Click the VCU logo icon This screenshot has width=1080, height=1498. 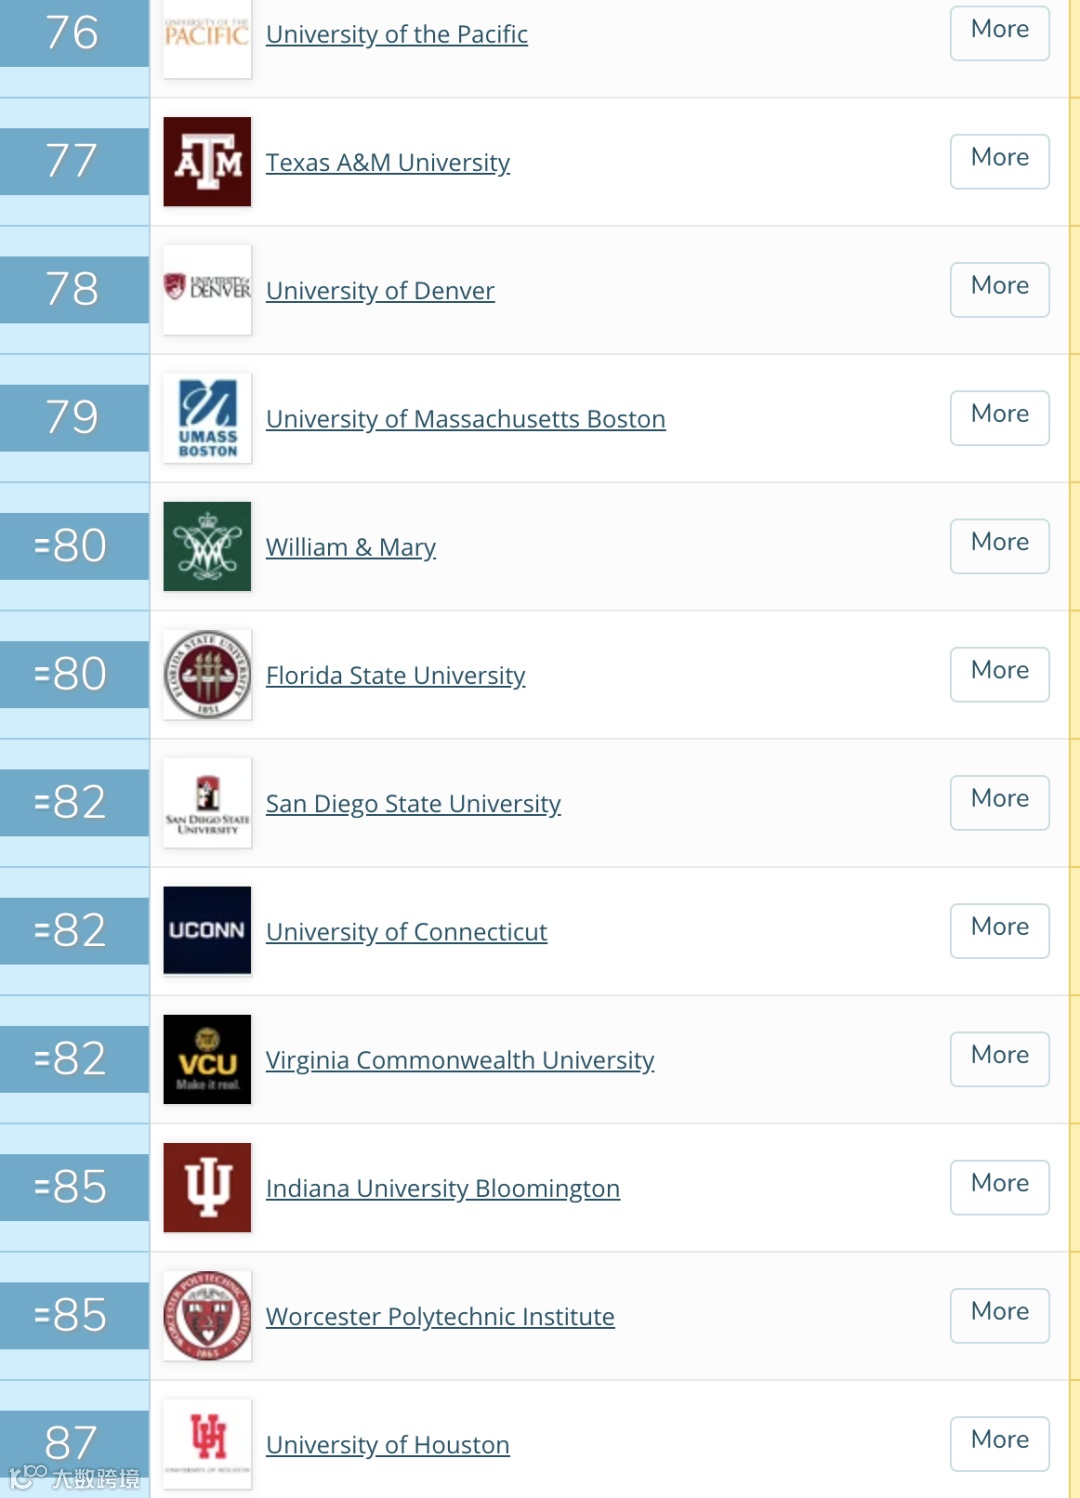(207, 1059)
